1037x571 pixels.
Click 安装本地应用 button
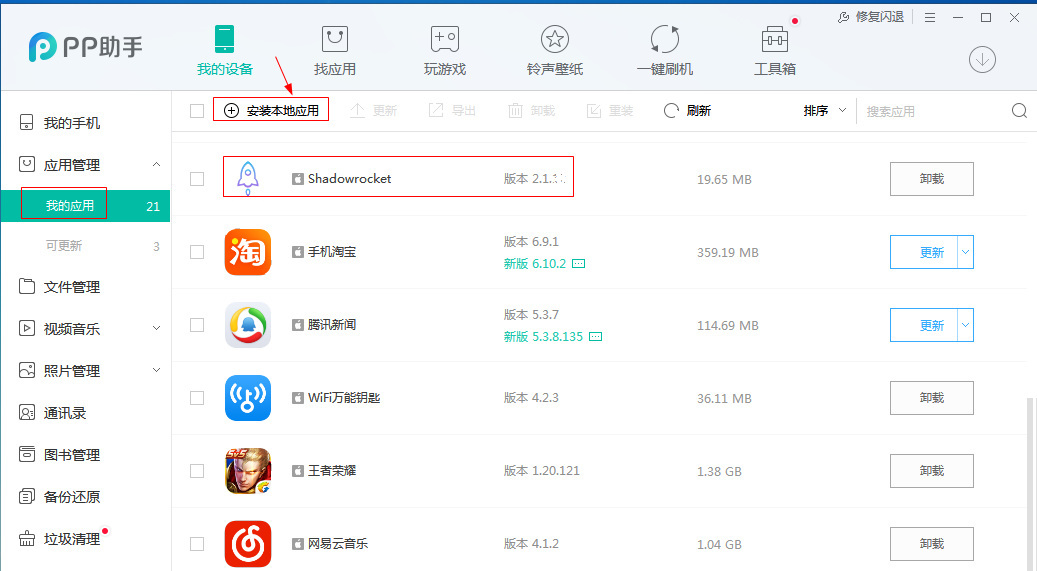tap(271, 110)
